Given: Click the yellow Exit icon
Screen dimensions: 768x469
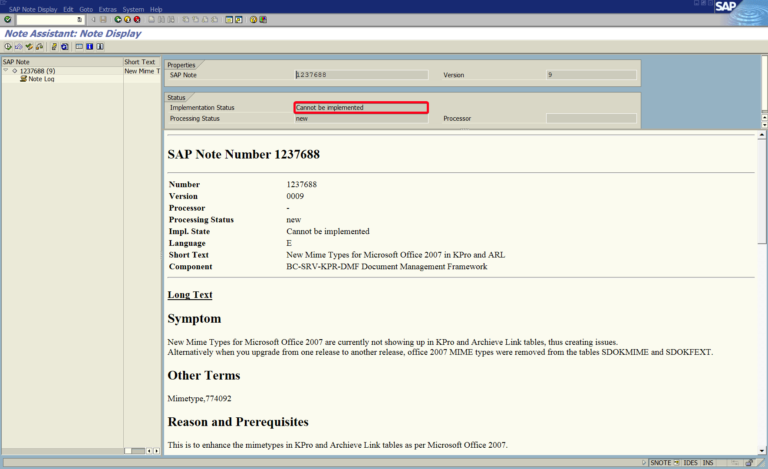Looking at the screenshot, I should click(x=127, y=20).
